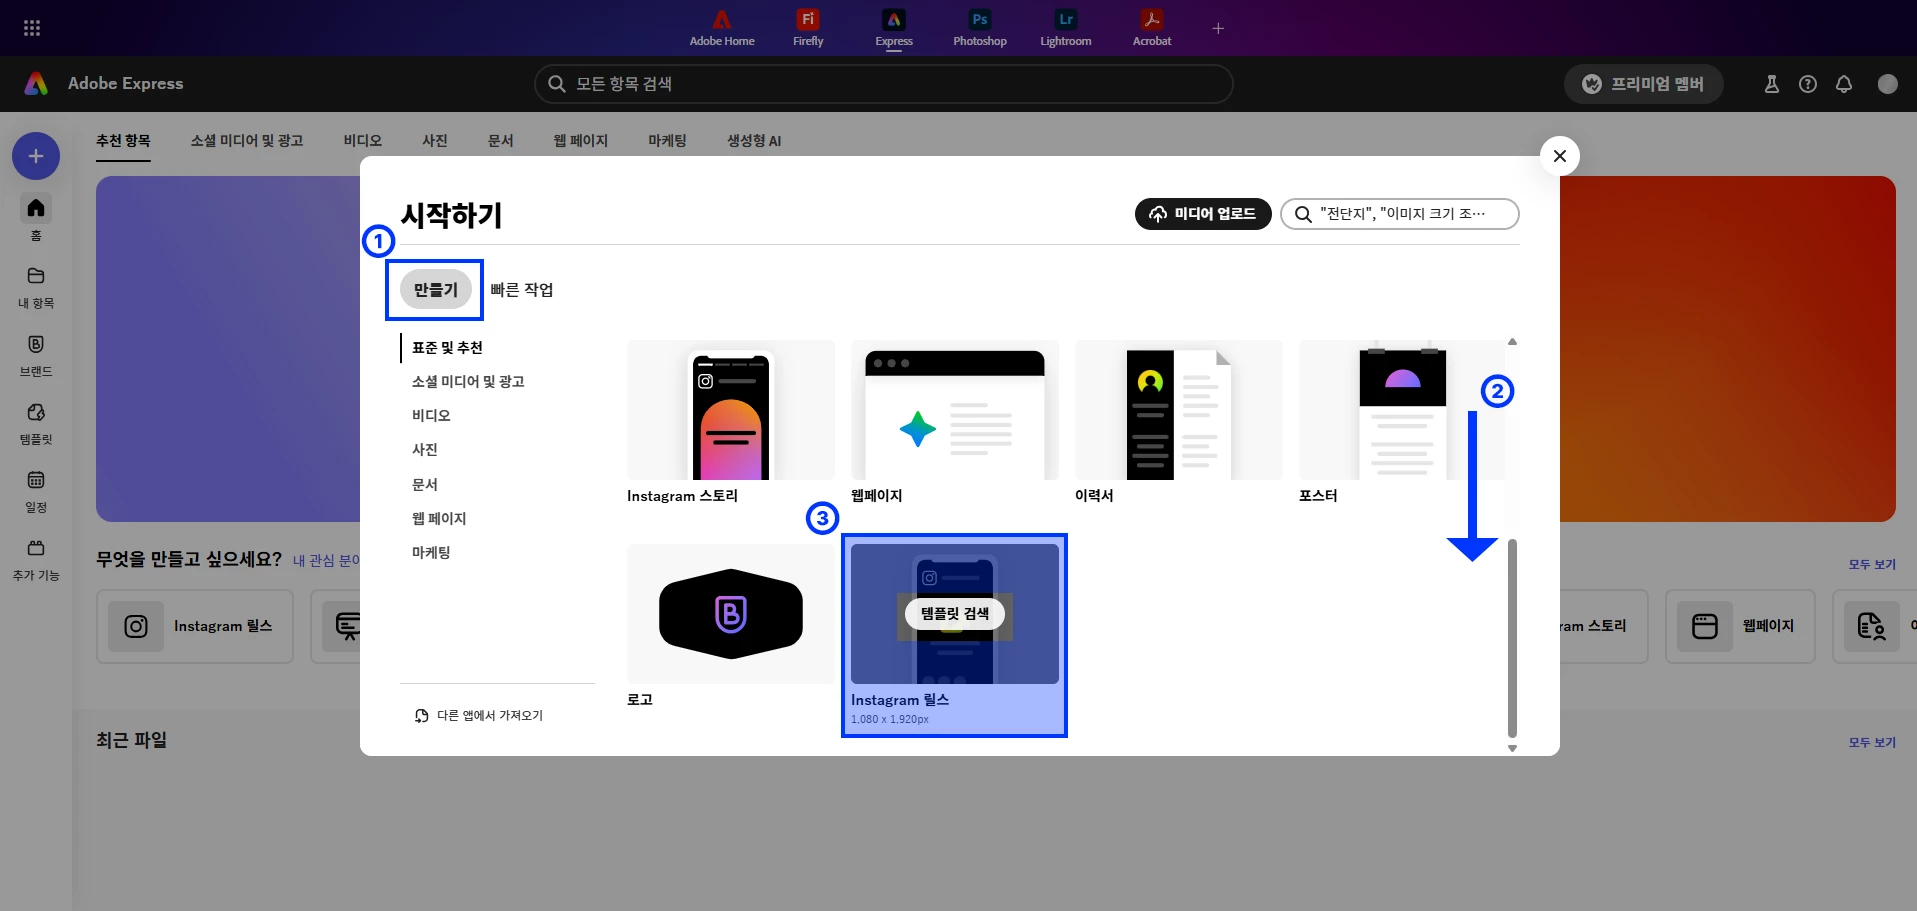This screenshot has height=911, width=1917.
Task: Click the dialog template search field
Action: 1400,214
